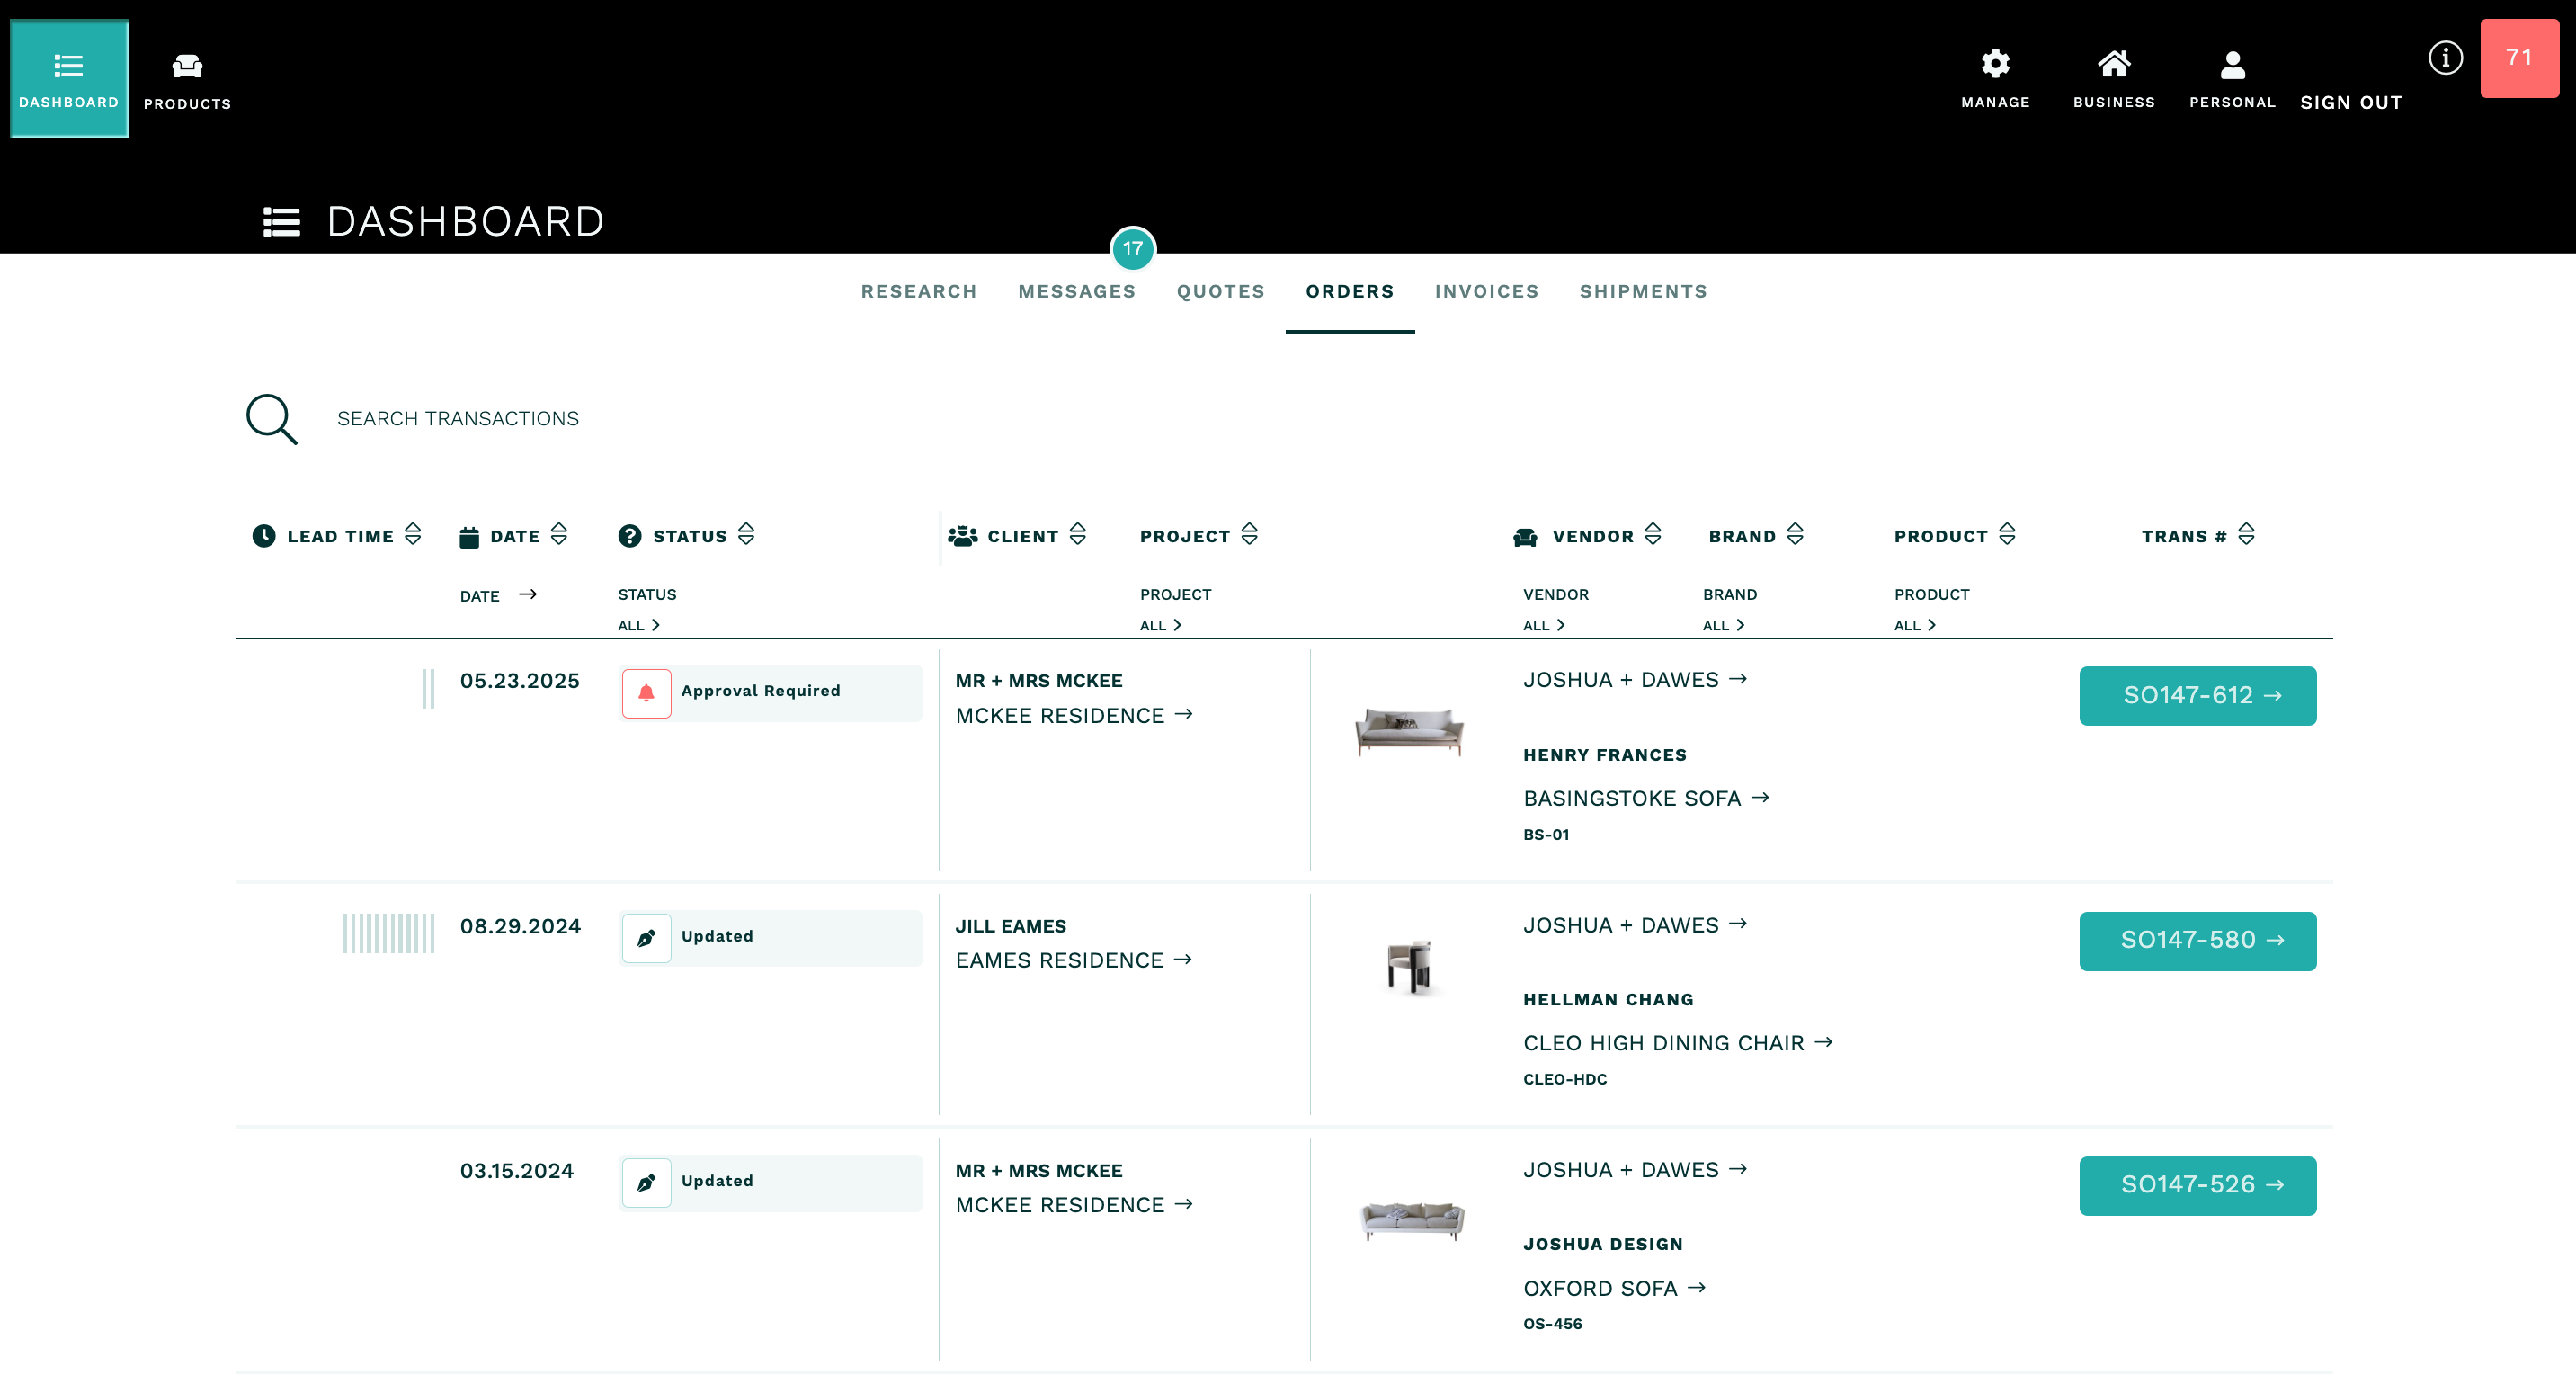This screenshot has height=1375, width=2576.
Task: Toggle sort order on the Date column
Action: pyautogui.click(x=558, y=535)
